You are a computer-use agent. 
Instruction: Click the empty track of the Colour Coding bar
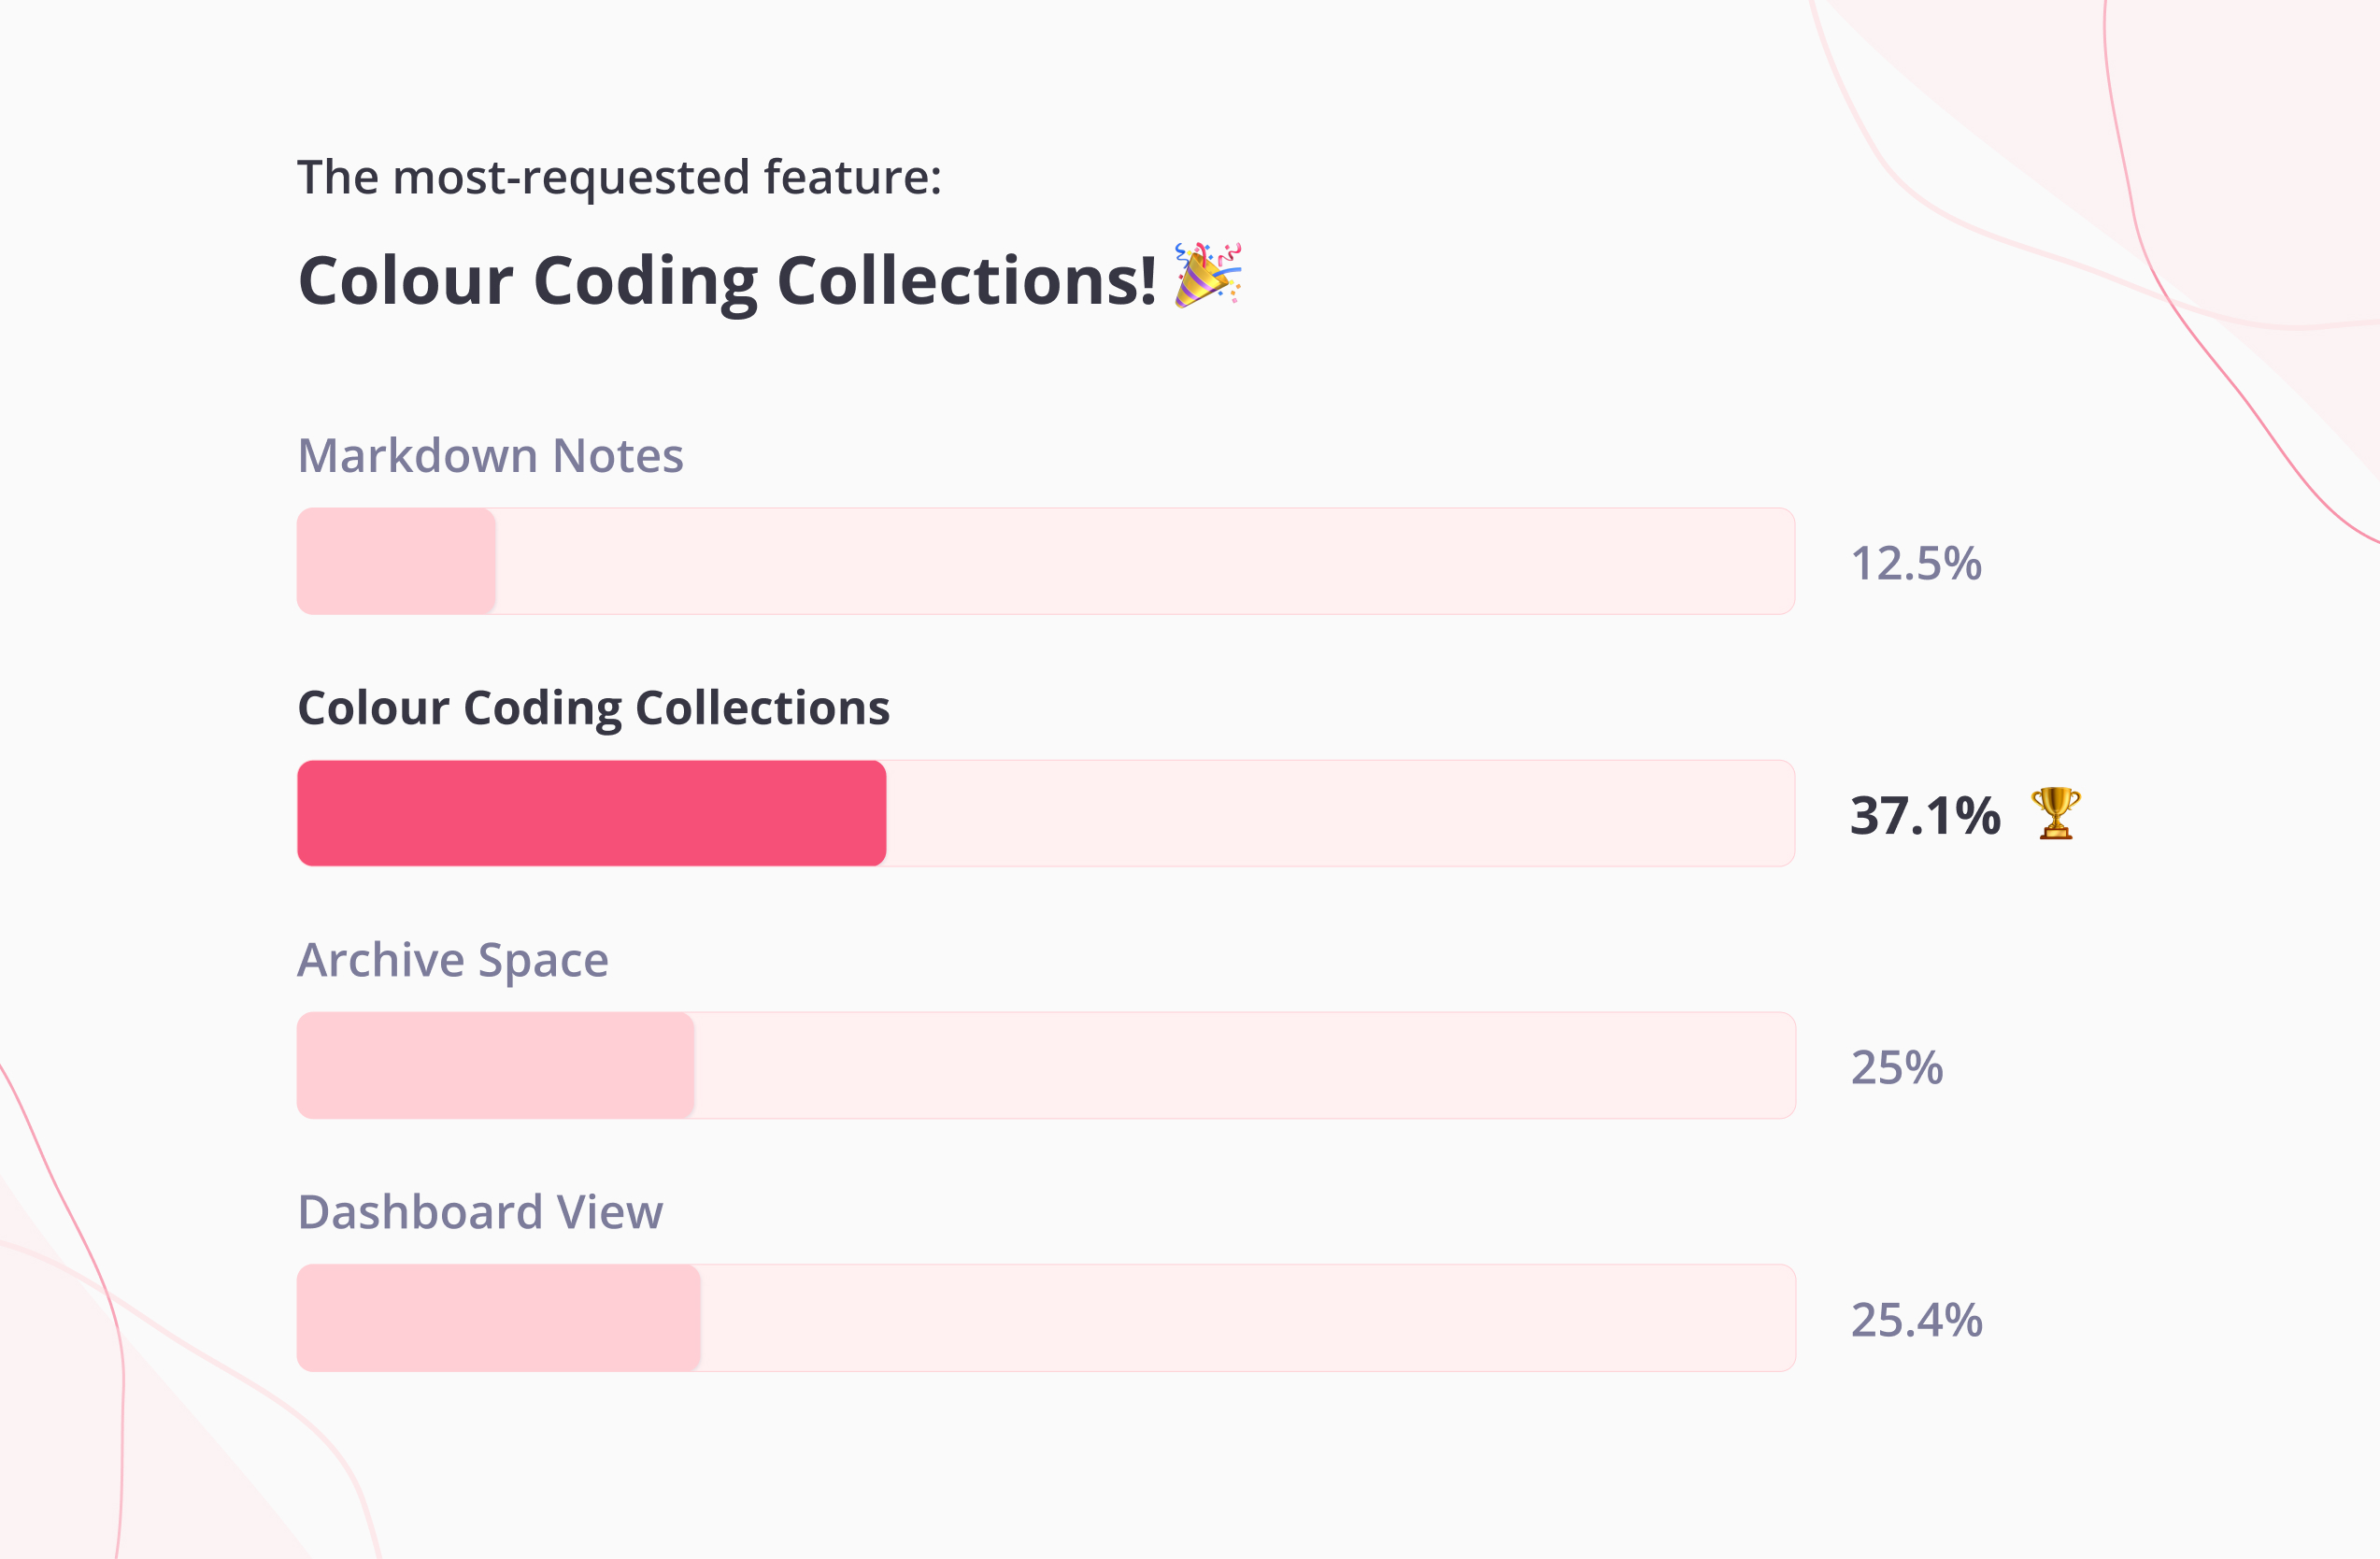(x=1340, y=813)
